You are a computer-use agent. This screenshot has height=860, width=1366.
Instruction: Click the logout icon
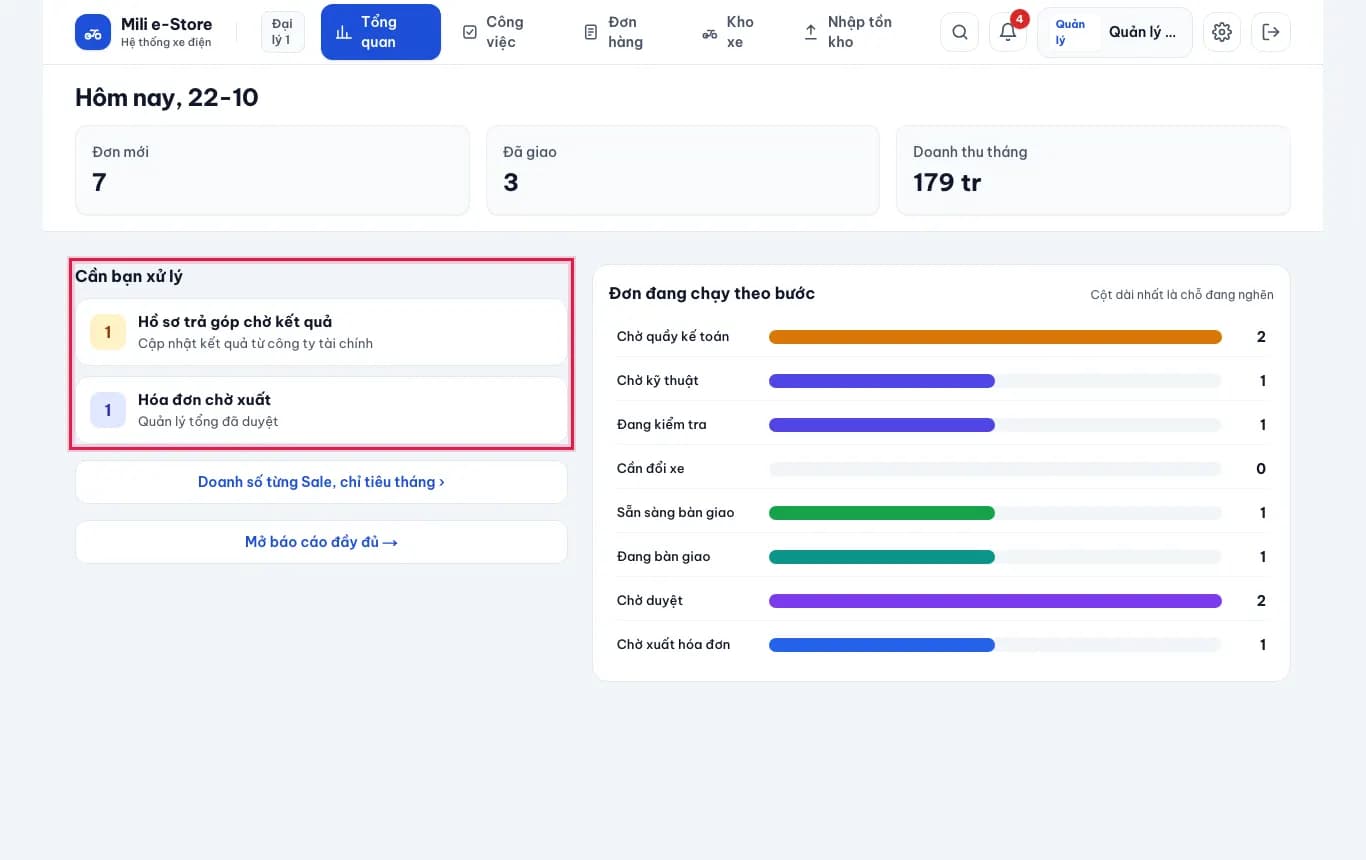click(1271, 32)
